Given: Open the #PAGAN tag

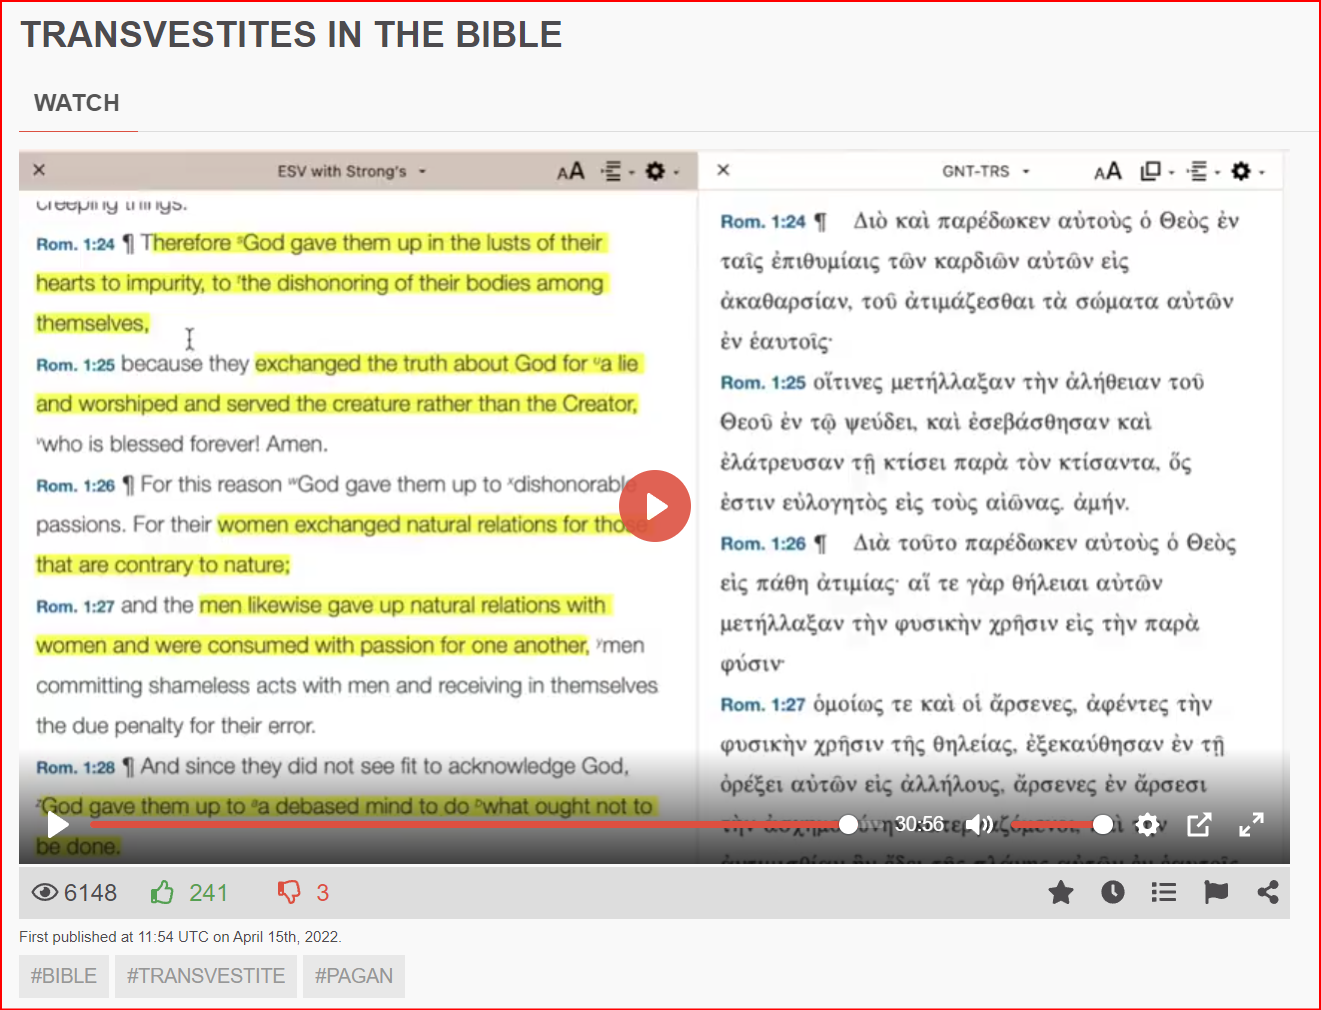Looking at the screenshot, I should tap(354, 976).
